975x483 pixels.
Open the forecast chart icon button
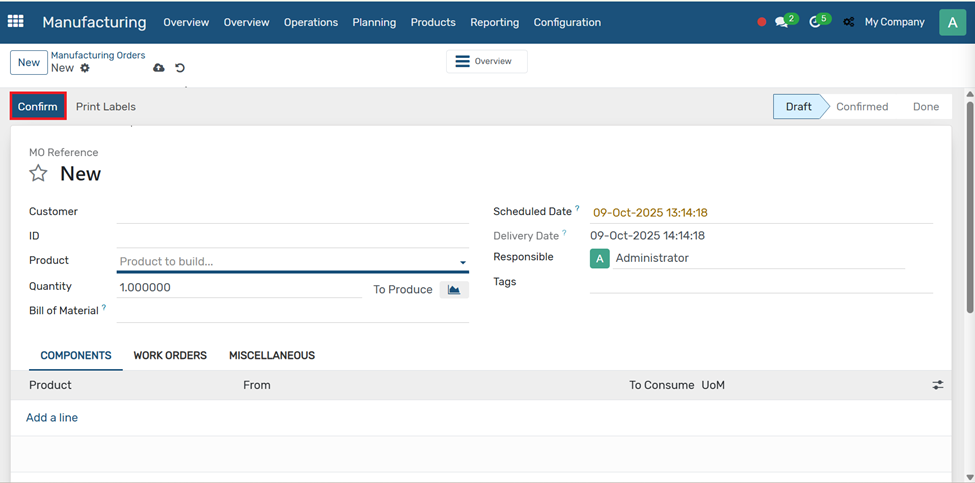point(454,289)
